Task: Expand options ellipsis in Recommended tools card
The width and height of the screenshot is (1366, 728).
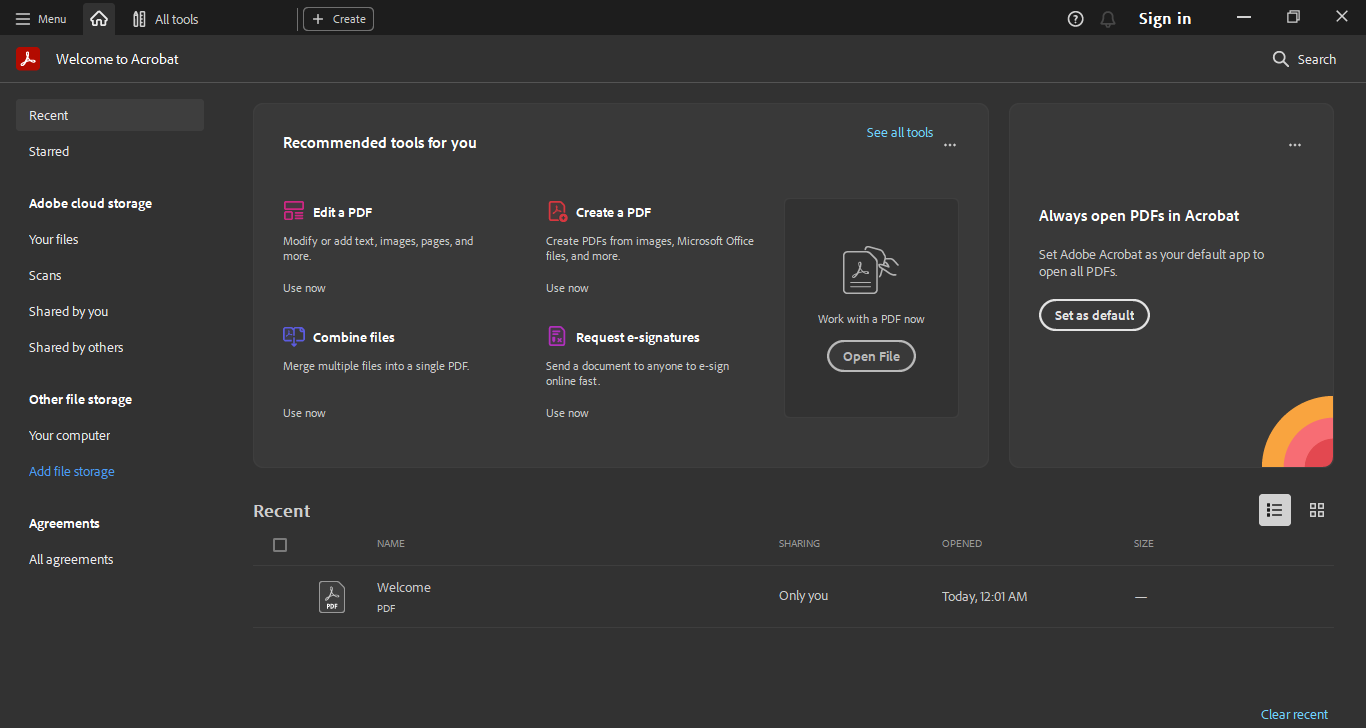Action: [949, 145]
